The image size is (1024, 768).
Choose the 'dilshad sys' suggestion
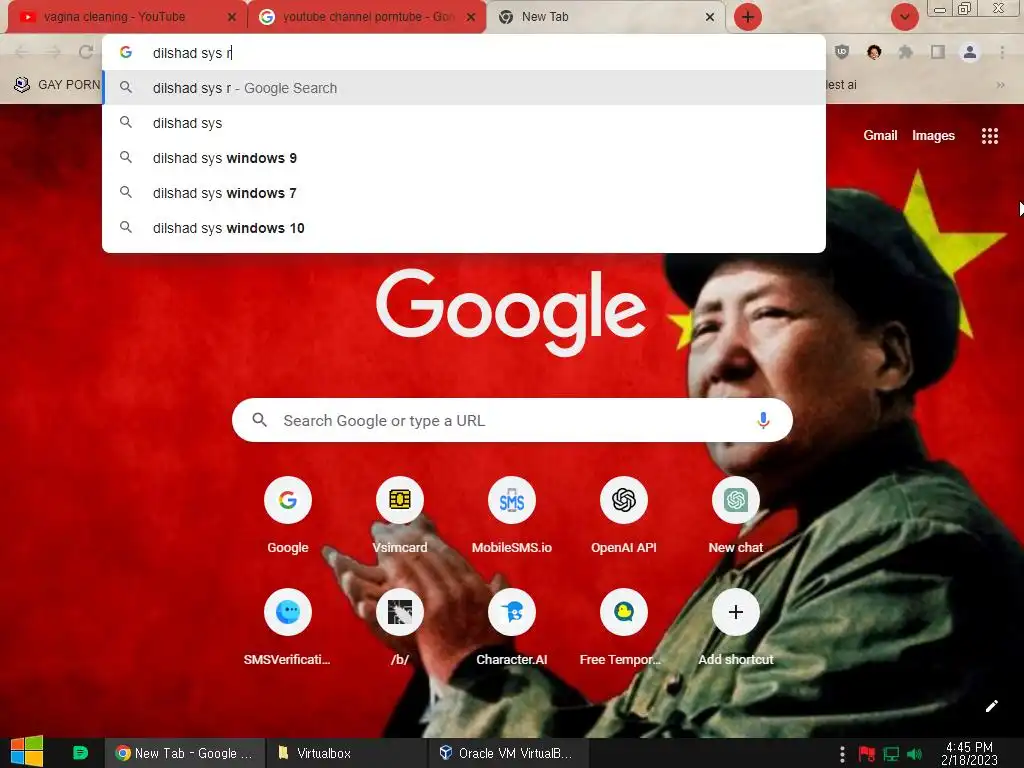pyautogui.click(x=464, y=123)
